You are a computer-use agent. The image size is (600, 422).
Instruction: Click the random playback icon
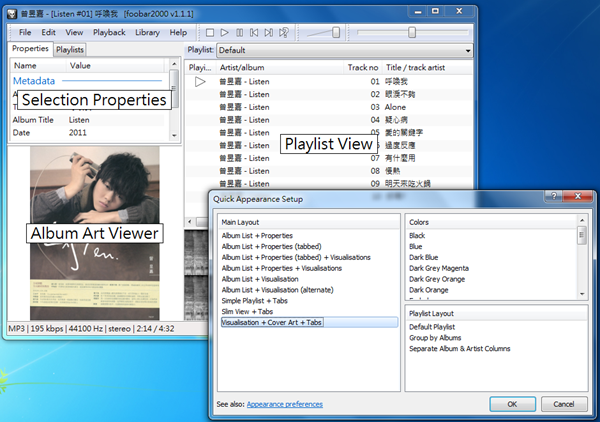(285, 33)
